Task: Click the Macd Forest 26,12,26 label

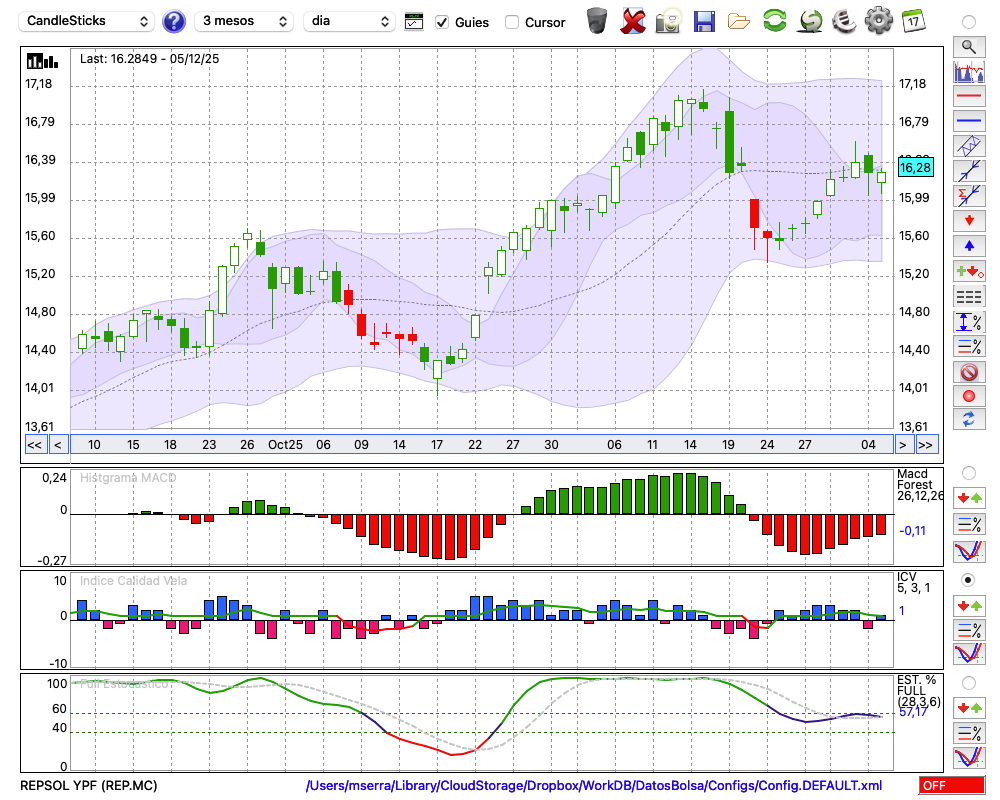Action: pos(920,485)
